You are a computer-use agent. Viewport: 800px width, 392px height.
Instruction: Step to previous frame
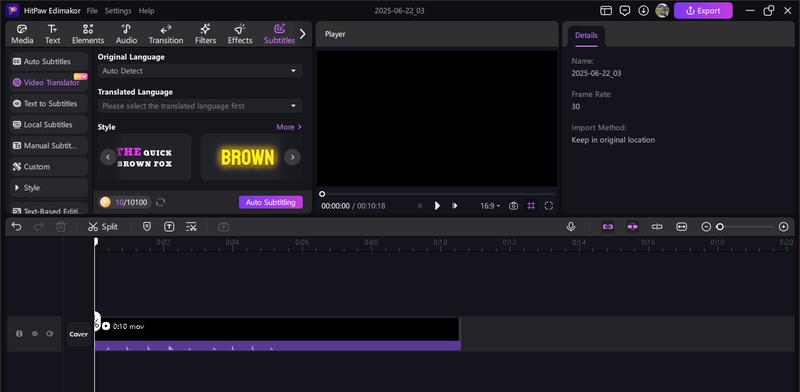tap(420, 206)
